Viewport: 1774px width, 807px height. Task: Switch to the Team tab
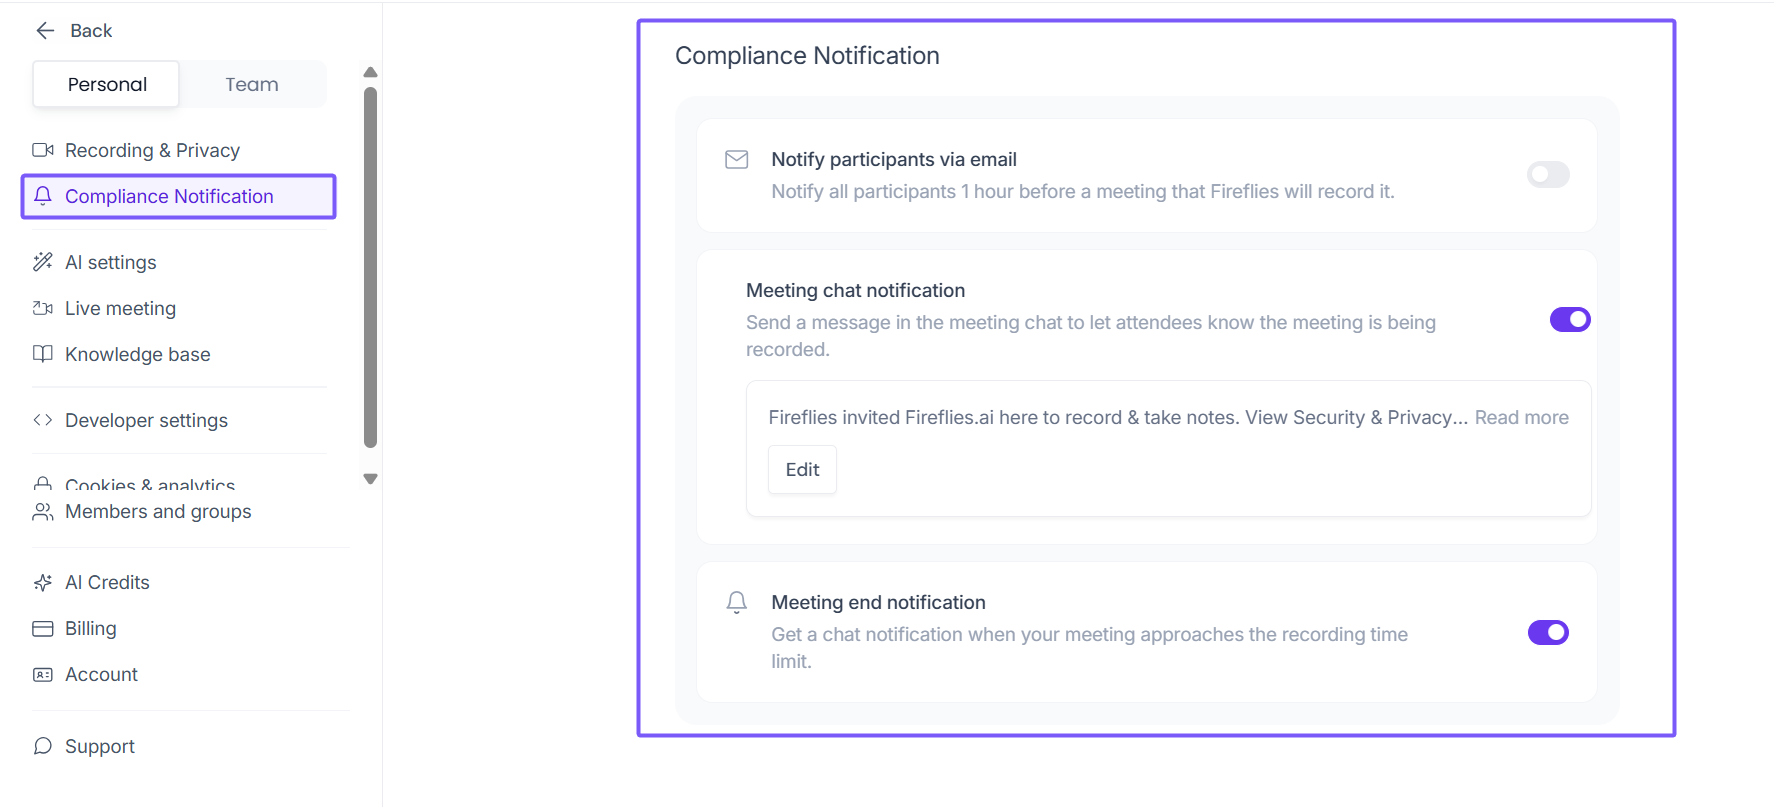(252, 85)
